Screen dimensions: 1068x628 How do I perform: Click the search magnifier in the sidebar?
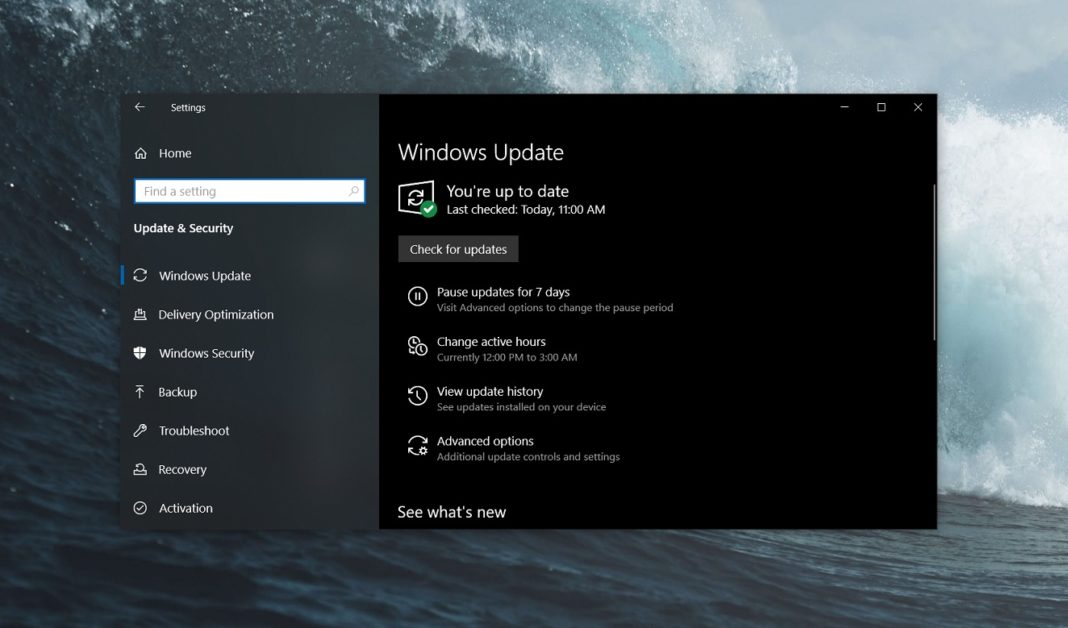(354, 190)
